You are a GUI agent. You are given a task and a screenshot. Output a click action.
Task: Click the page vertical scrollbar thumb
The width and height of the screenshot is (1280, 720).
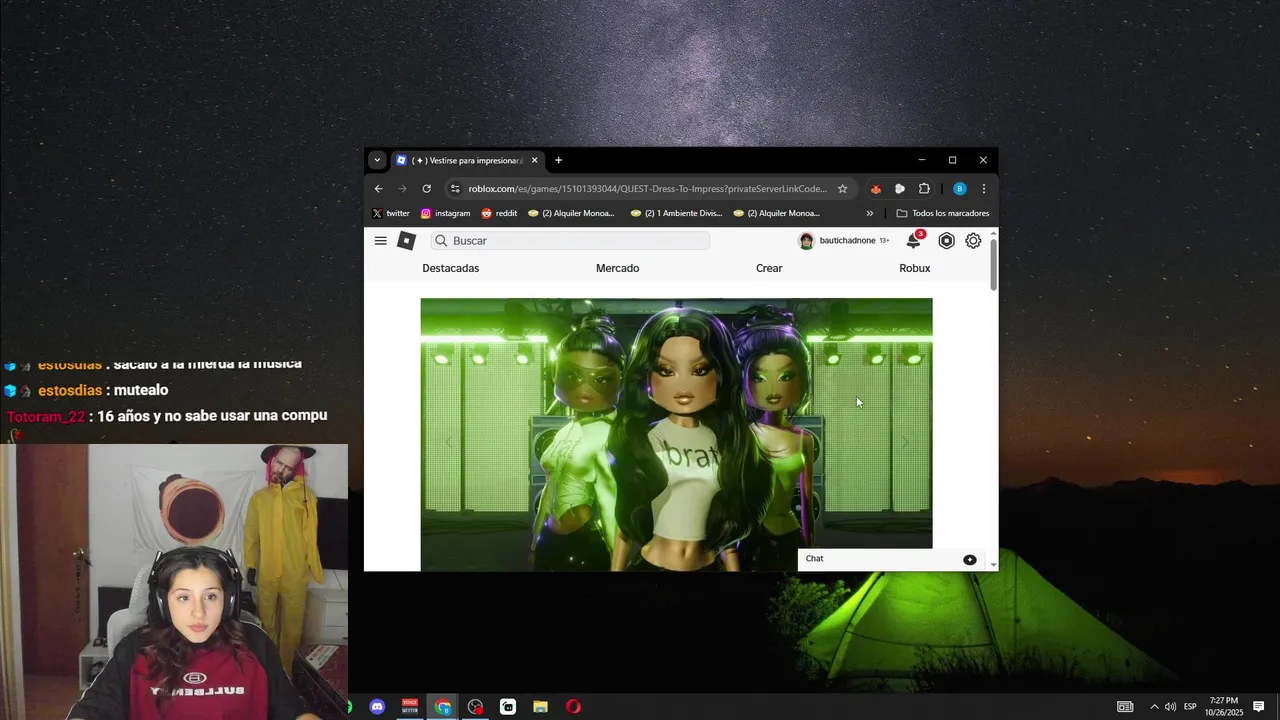coord(994,265)
